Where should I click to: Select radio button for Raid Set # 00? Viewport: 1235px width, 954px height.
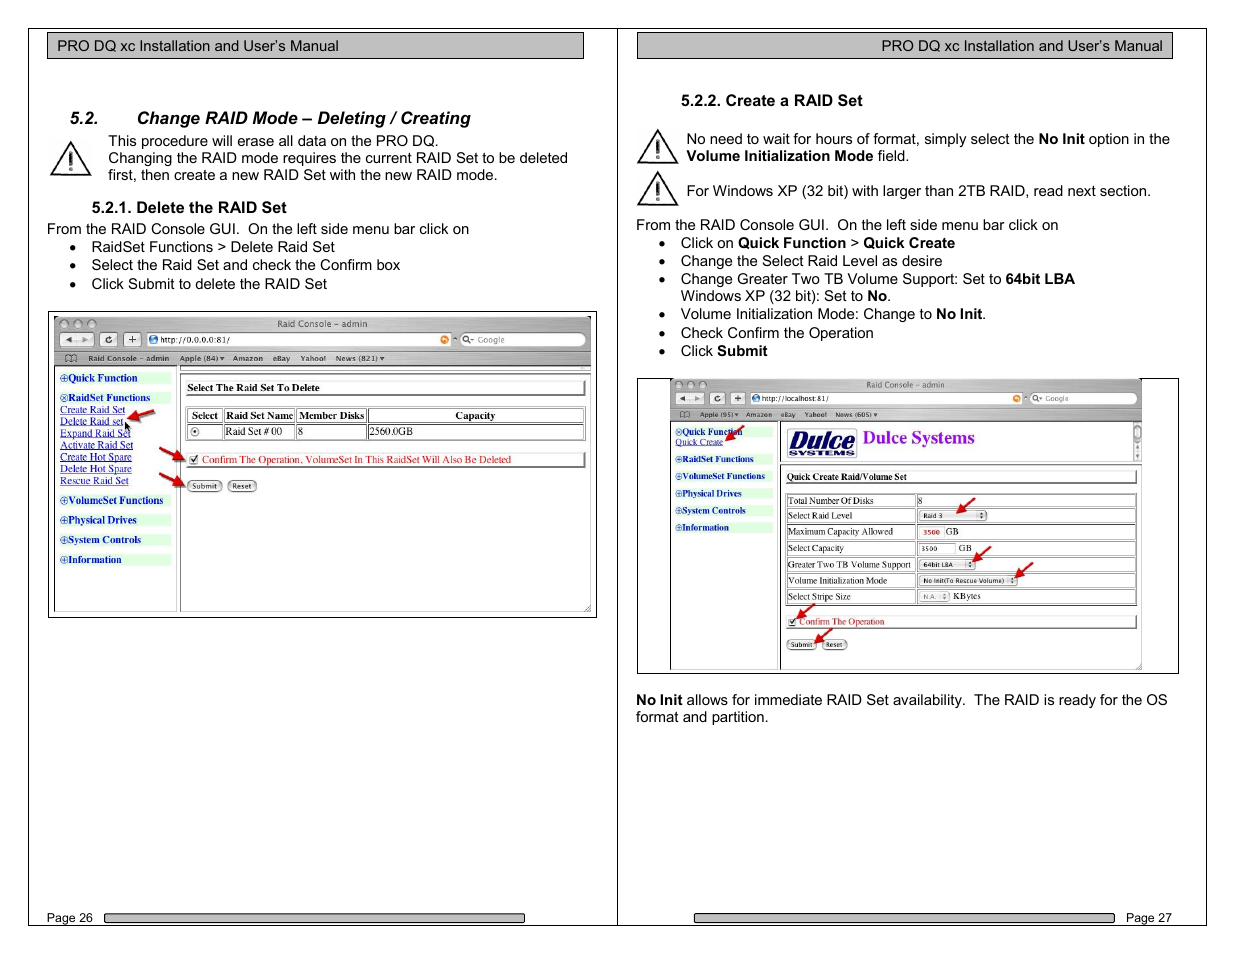click(x=195, y=433)
